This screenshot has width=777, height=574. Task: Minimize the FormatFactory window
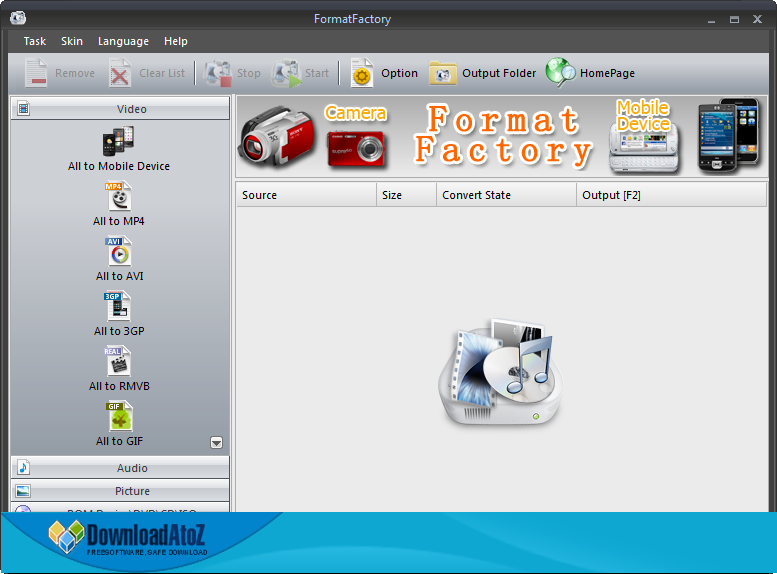point(712,20)
